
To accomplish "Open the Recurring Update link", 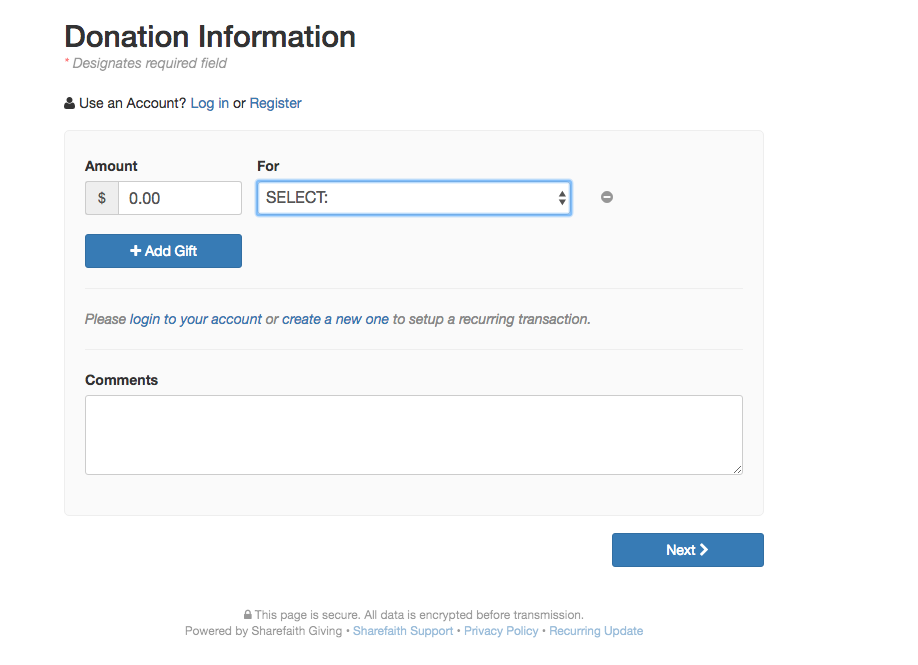I will point(596,631).
